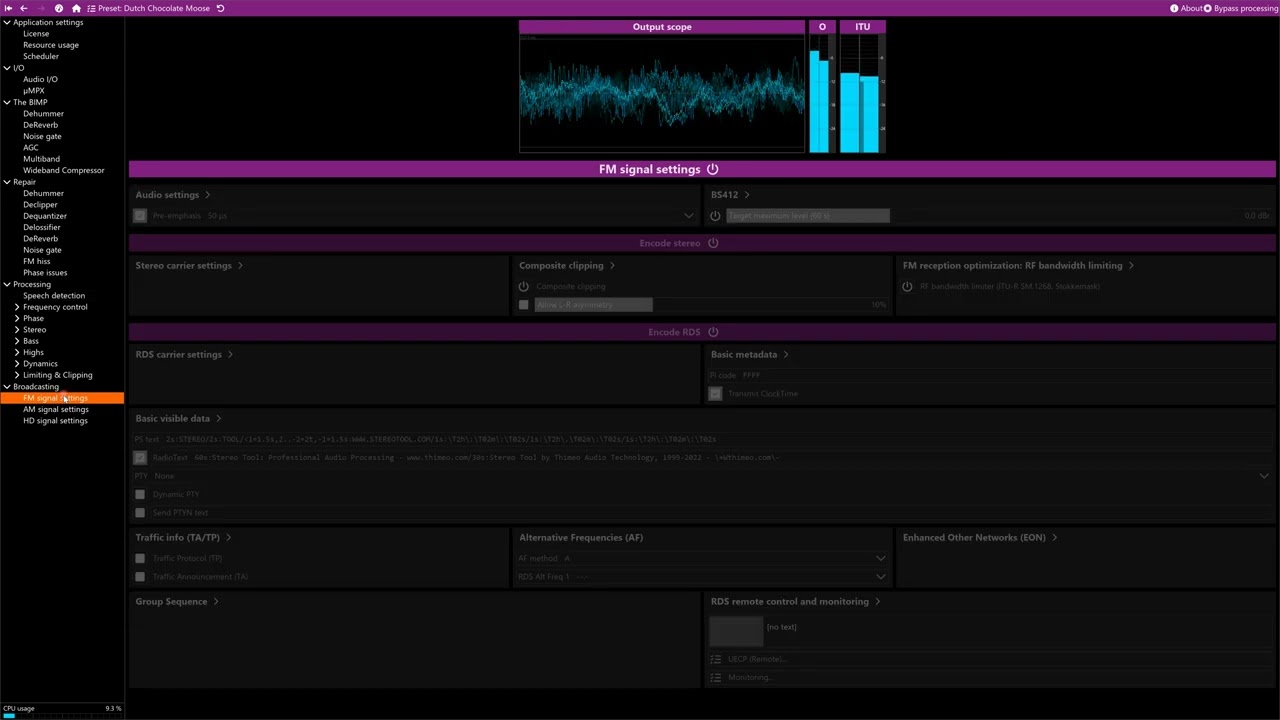
Task: Open the preset list icon
Action: (91, 8)
